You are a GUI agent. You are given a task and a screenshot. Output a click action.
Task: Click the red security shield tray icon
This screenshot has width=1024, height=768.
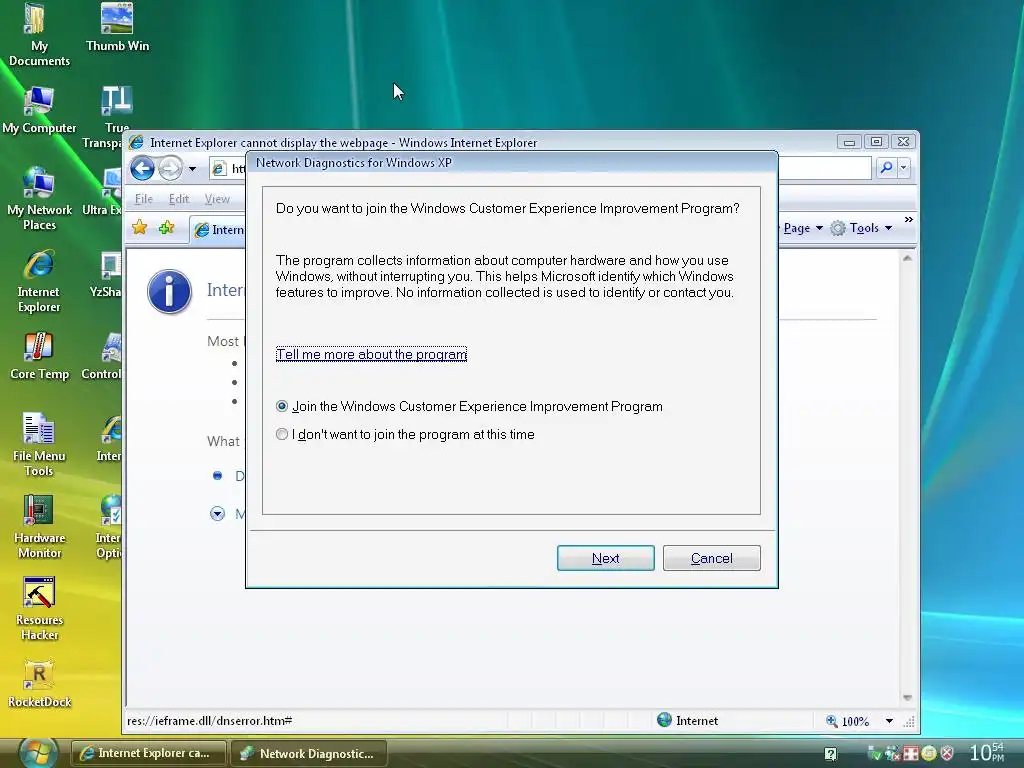(947, 753)
